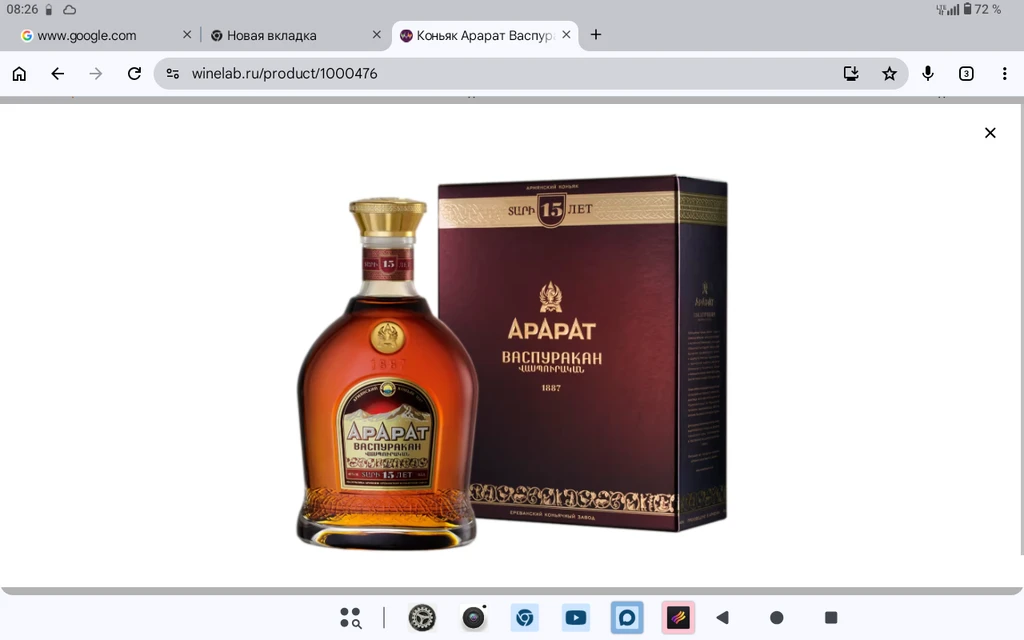This screenshot has height=640, width=1024.
Task: Open site info icon in address bar
Action: (172, 74)
